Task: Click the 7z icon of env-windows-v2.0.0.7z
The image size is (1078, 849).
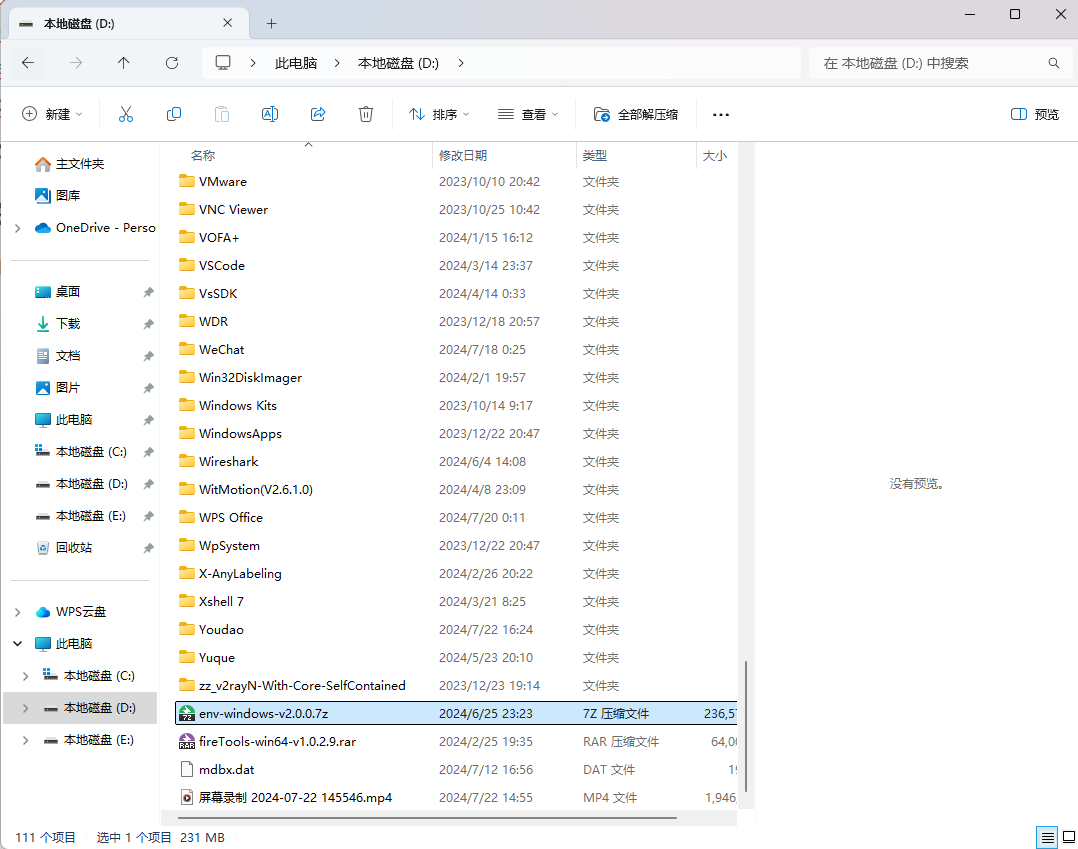Action: click(x=186, y=714)
